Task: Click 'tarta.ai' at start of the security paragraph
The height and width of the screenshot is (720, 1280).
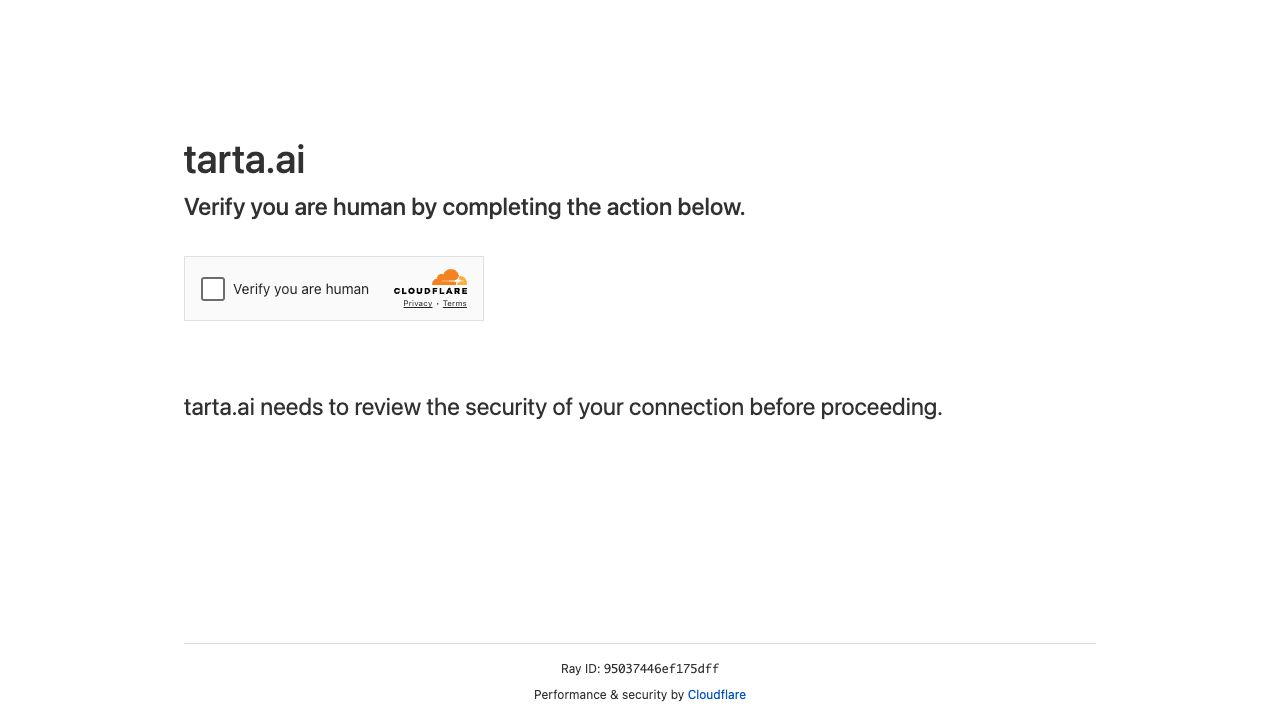Action: point(219,407)
